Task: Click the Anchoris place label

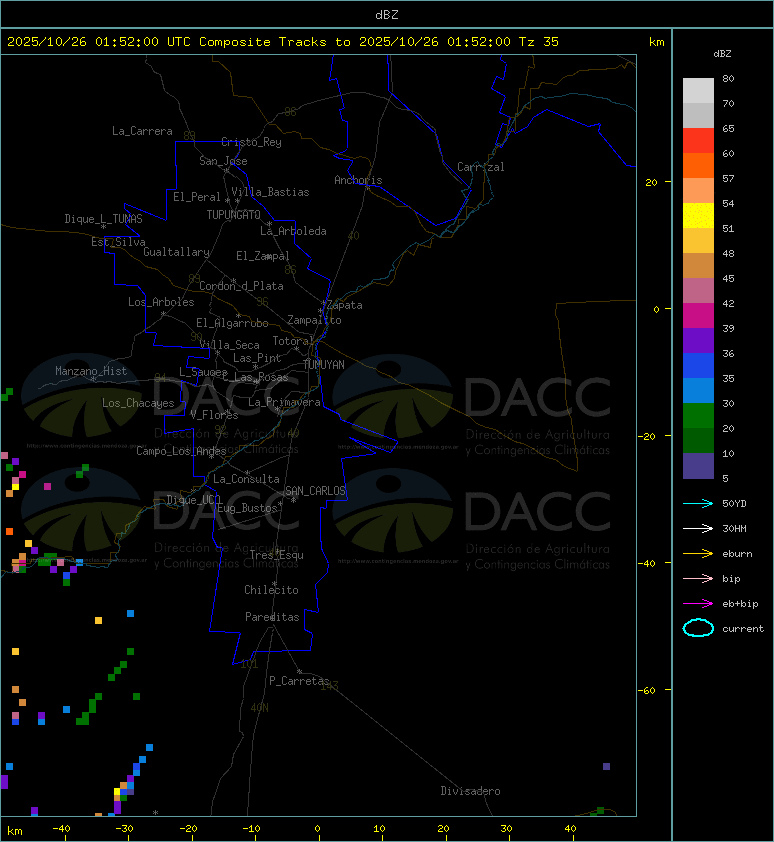Action: point(358,180)
